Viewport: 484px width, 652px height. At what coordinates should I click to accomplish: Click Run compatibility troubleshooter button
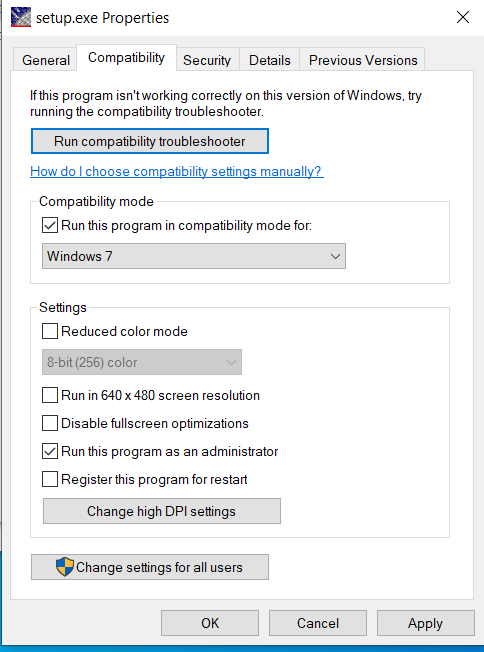(150, 141)
